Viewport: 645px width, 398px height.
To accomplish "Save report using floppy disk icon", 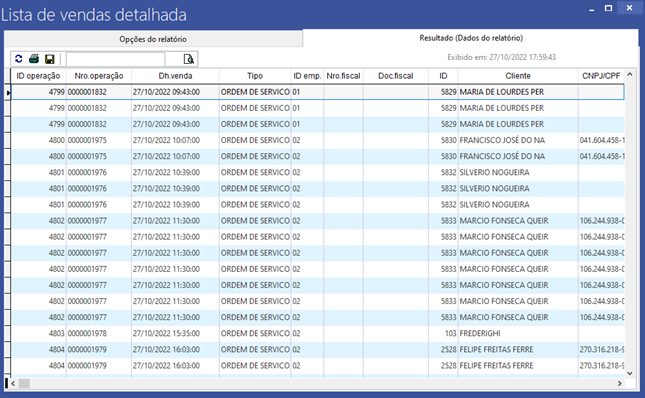I will pos(50,59).
